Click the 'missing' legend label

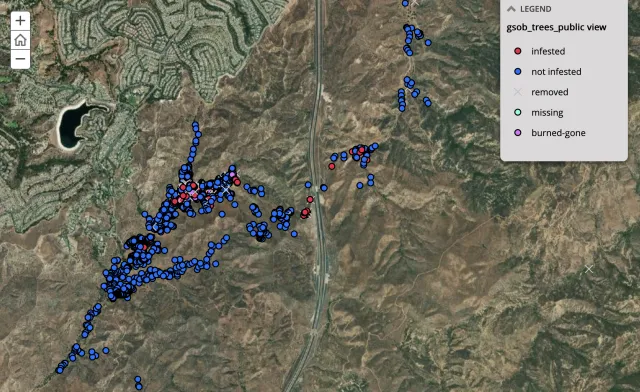point(547,113)
